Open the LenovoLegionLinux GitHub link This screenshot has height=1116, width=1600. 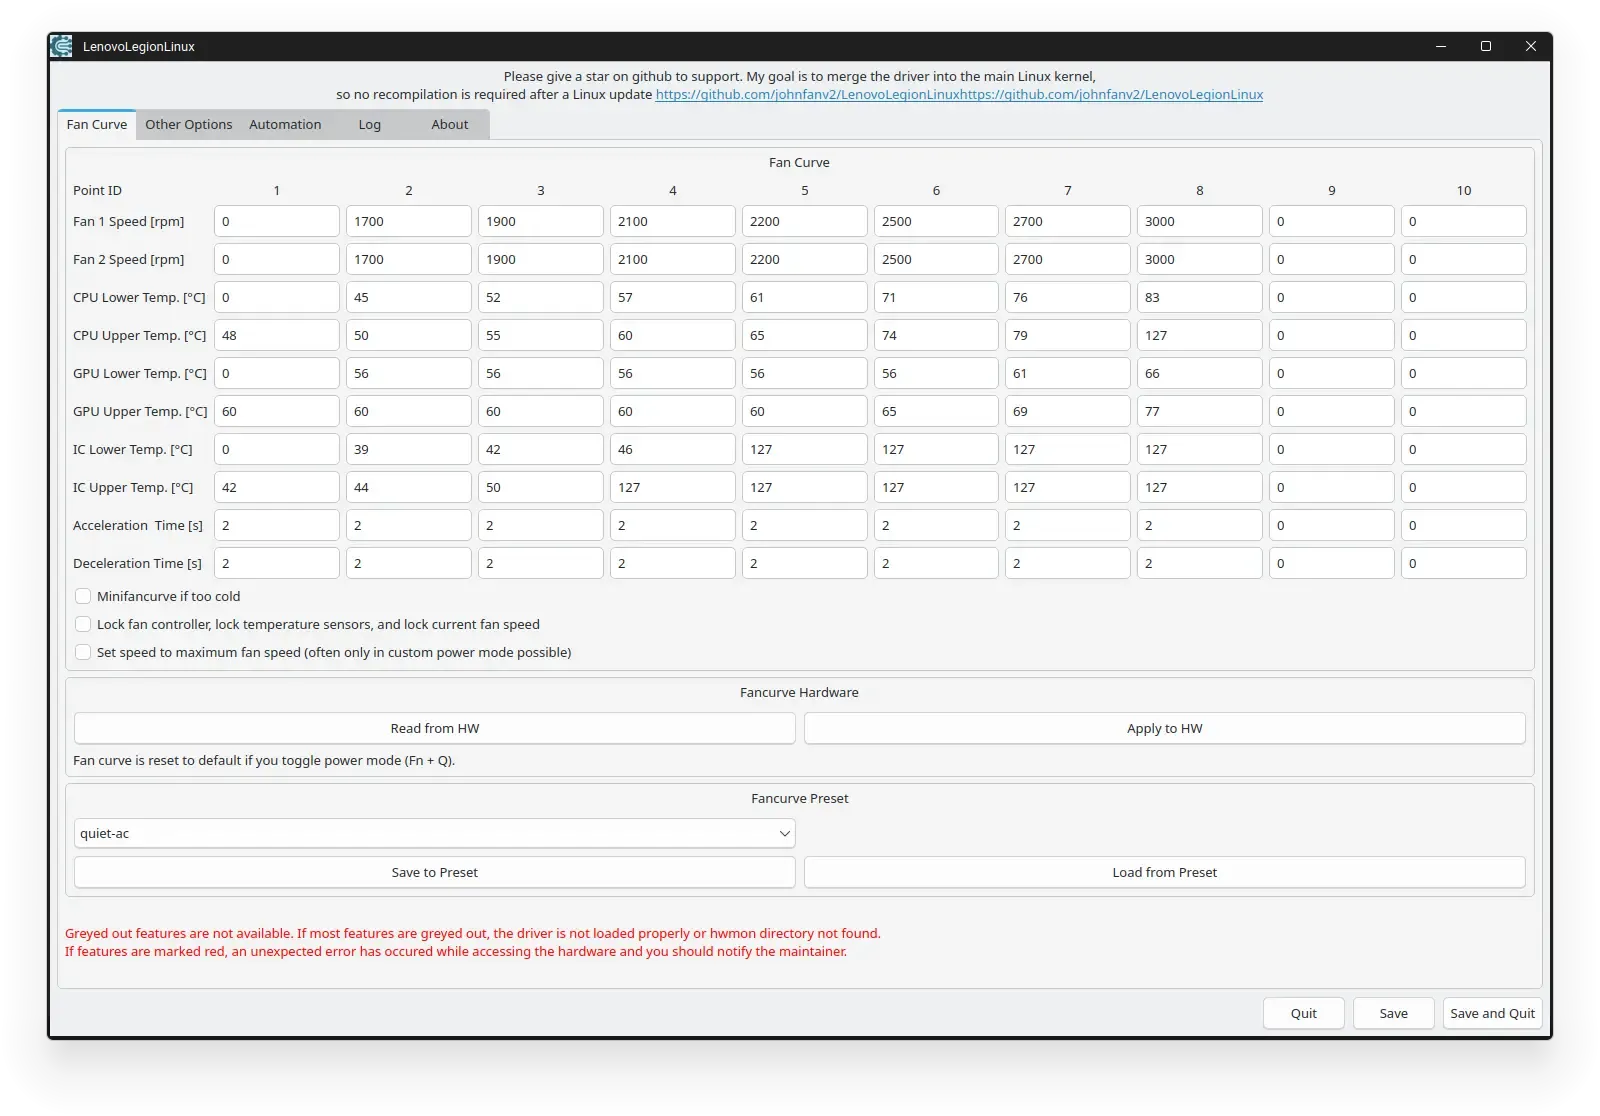click(x=959, y=94)
